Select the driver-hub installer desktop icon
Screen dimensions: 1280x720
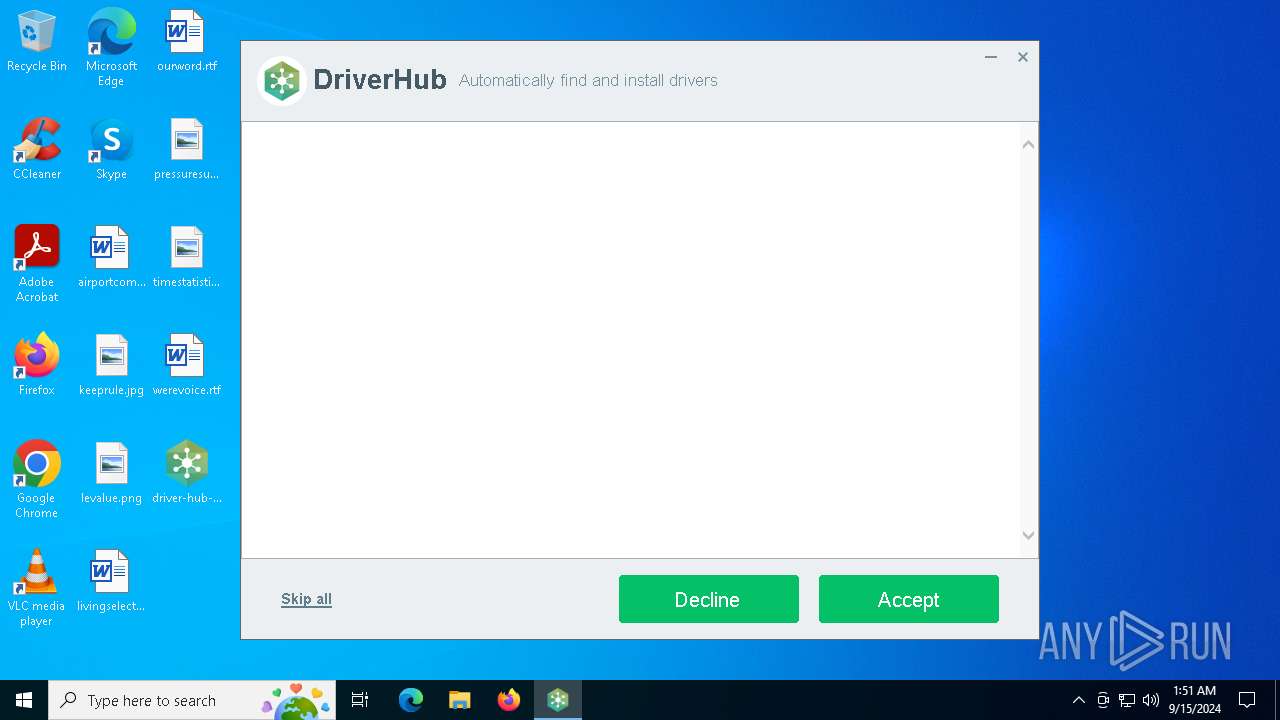187,473
